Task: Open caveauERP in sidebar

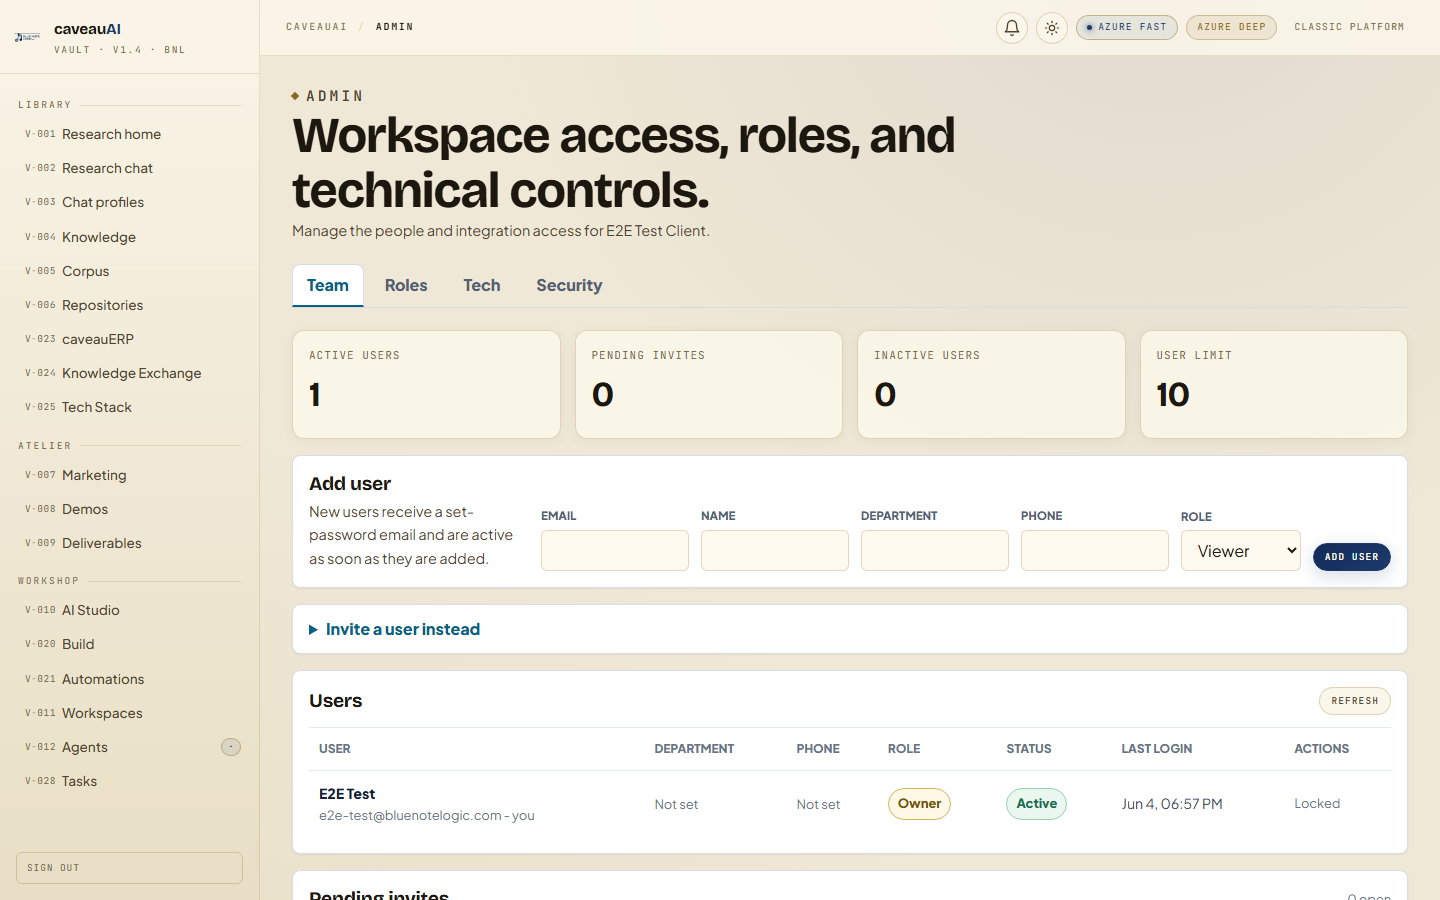Action: click(129, 339)
